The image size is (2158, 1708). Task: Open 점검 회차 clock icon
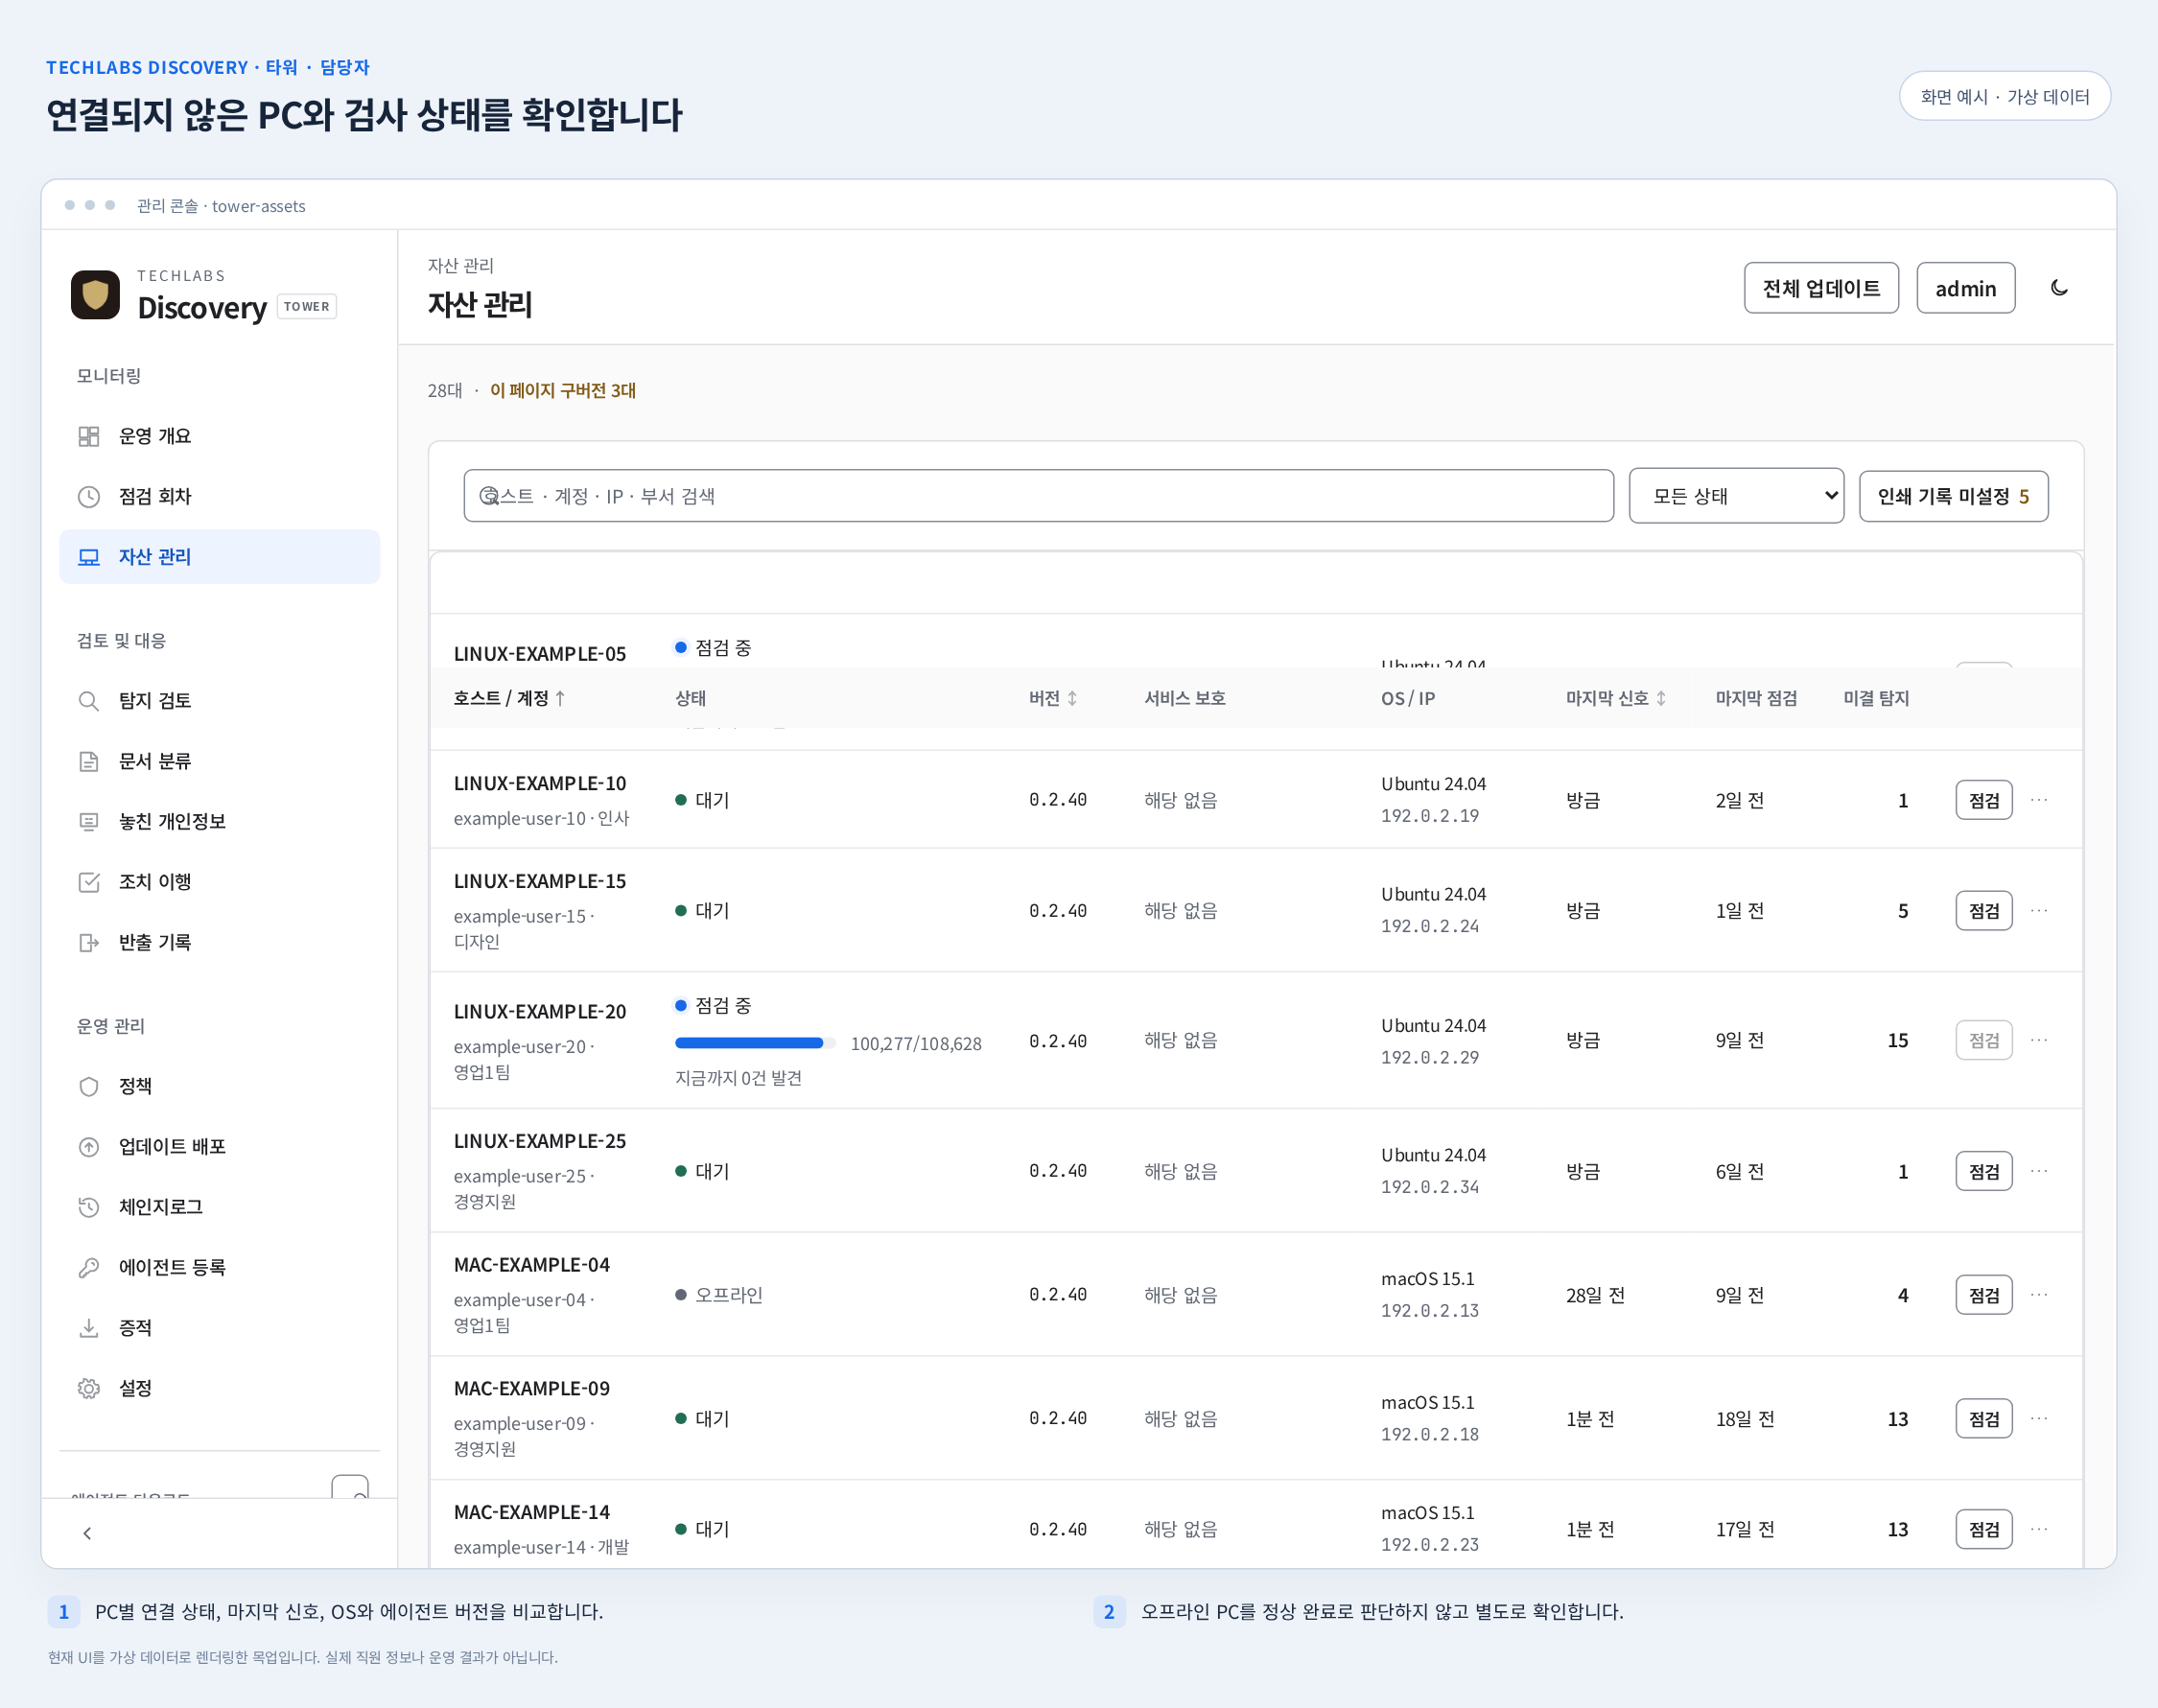pos(89,497)
